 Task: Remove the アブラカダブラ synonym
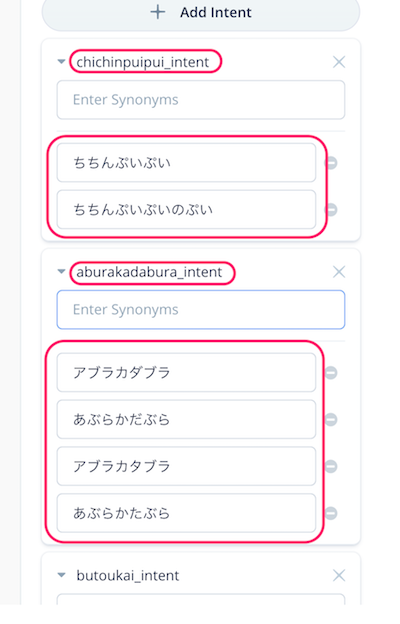(x=331, y=373)
